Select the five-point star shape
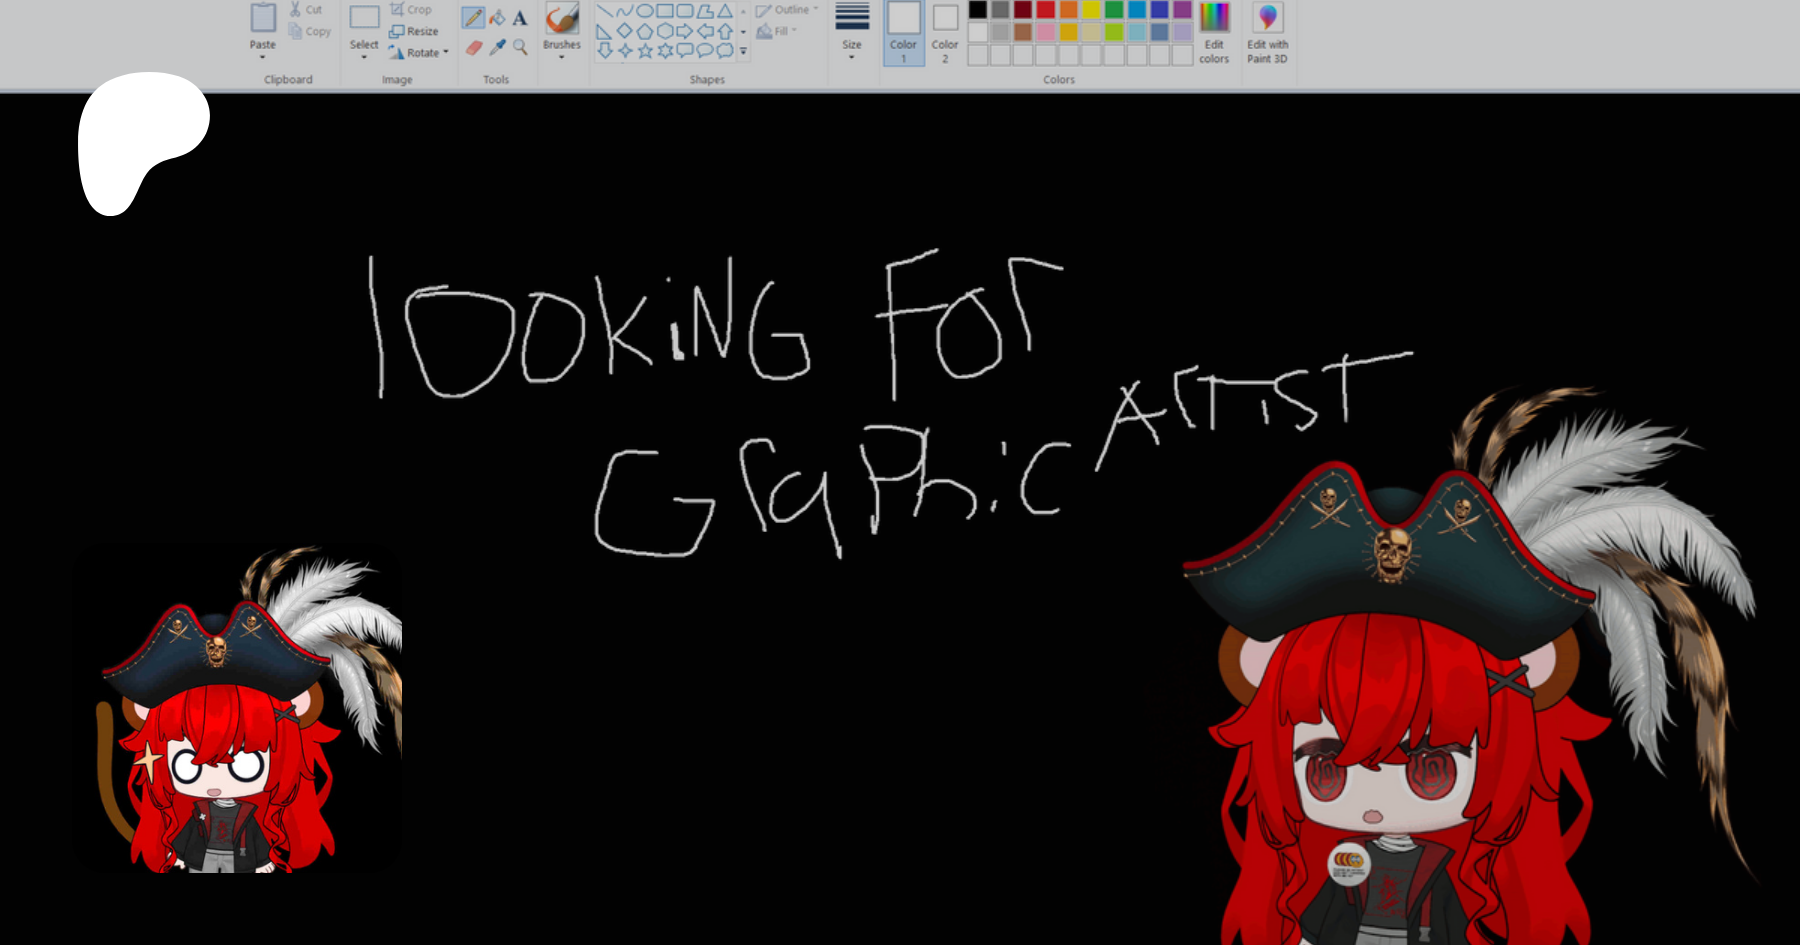The width and height of the screenshot is (1800, 945). tap(645, 50)
